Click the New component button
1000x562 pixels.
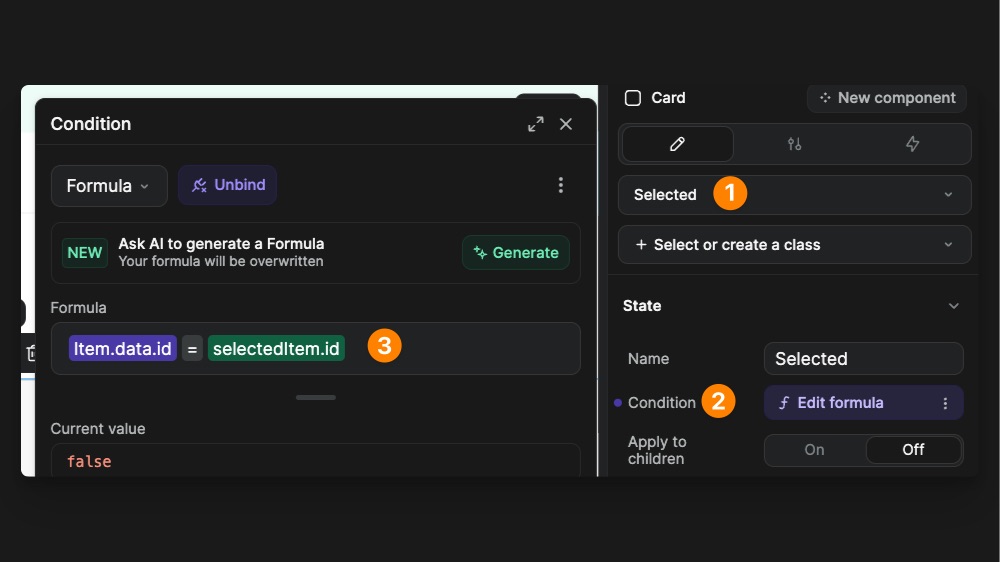click(887, 98)
